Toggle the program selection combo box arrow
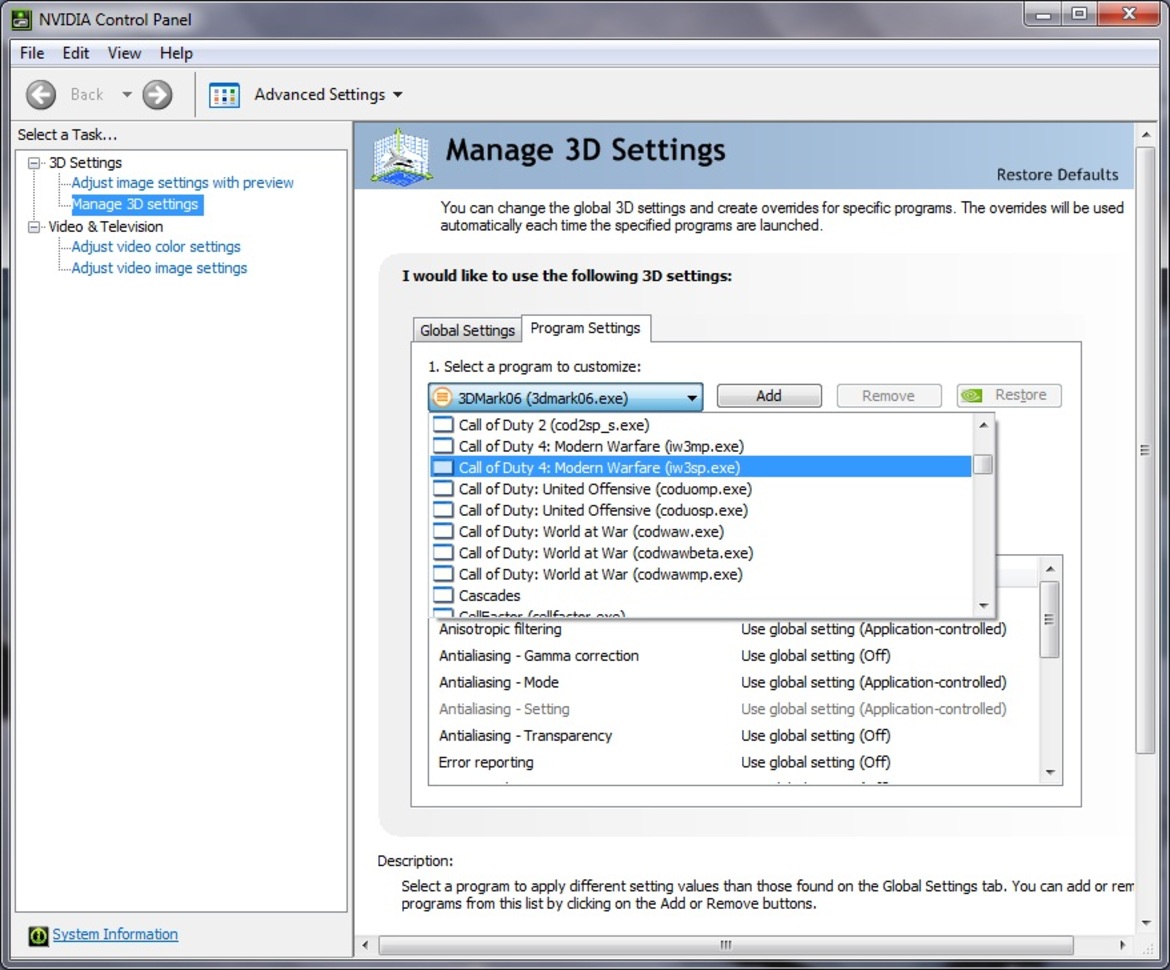 pyautogui.click(x=691, y=398)
